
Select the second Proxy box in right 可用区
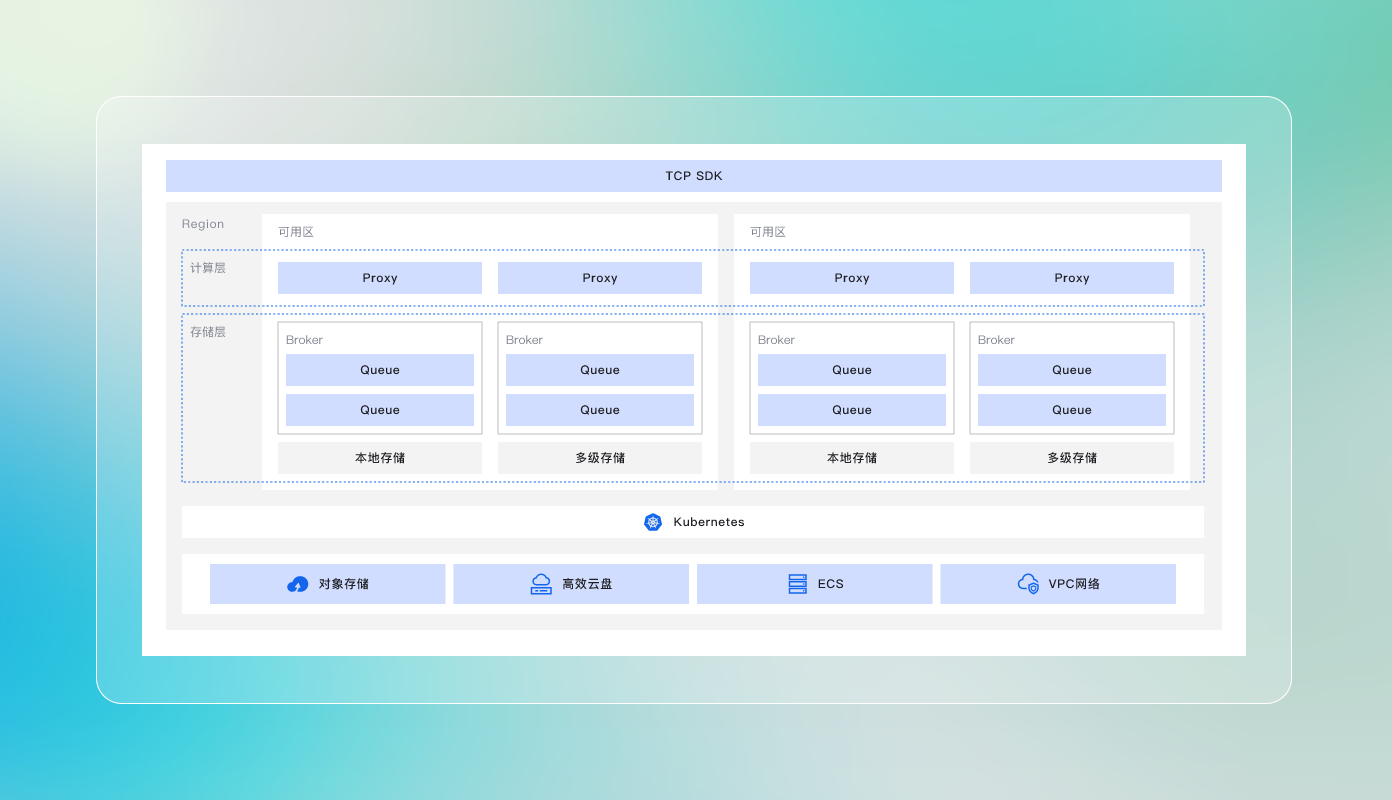pyautogui.click(x=1072, y=278)
